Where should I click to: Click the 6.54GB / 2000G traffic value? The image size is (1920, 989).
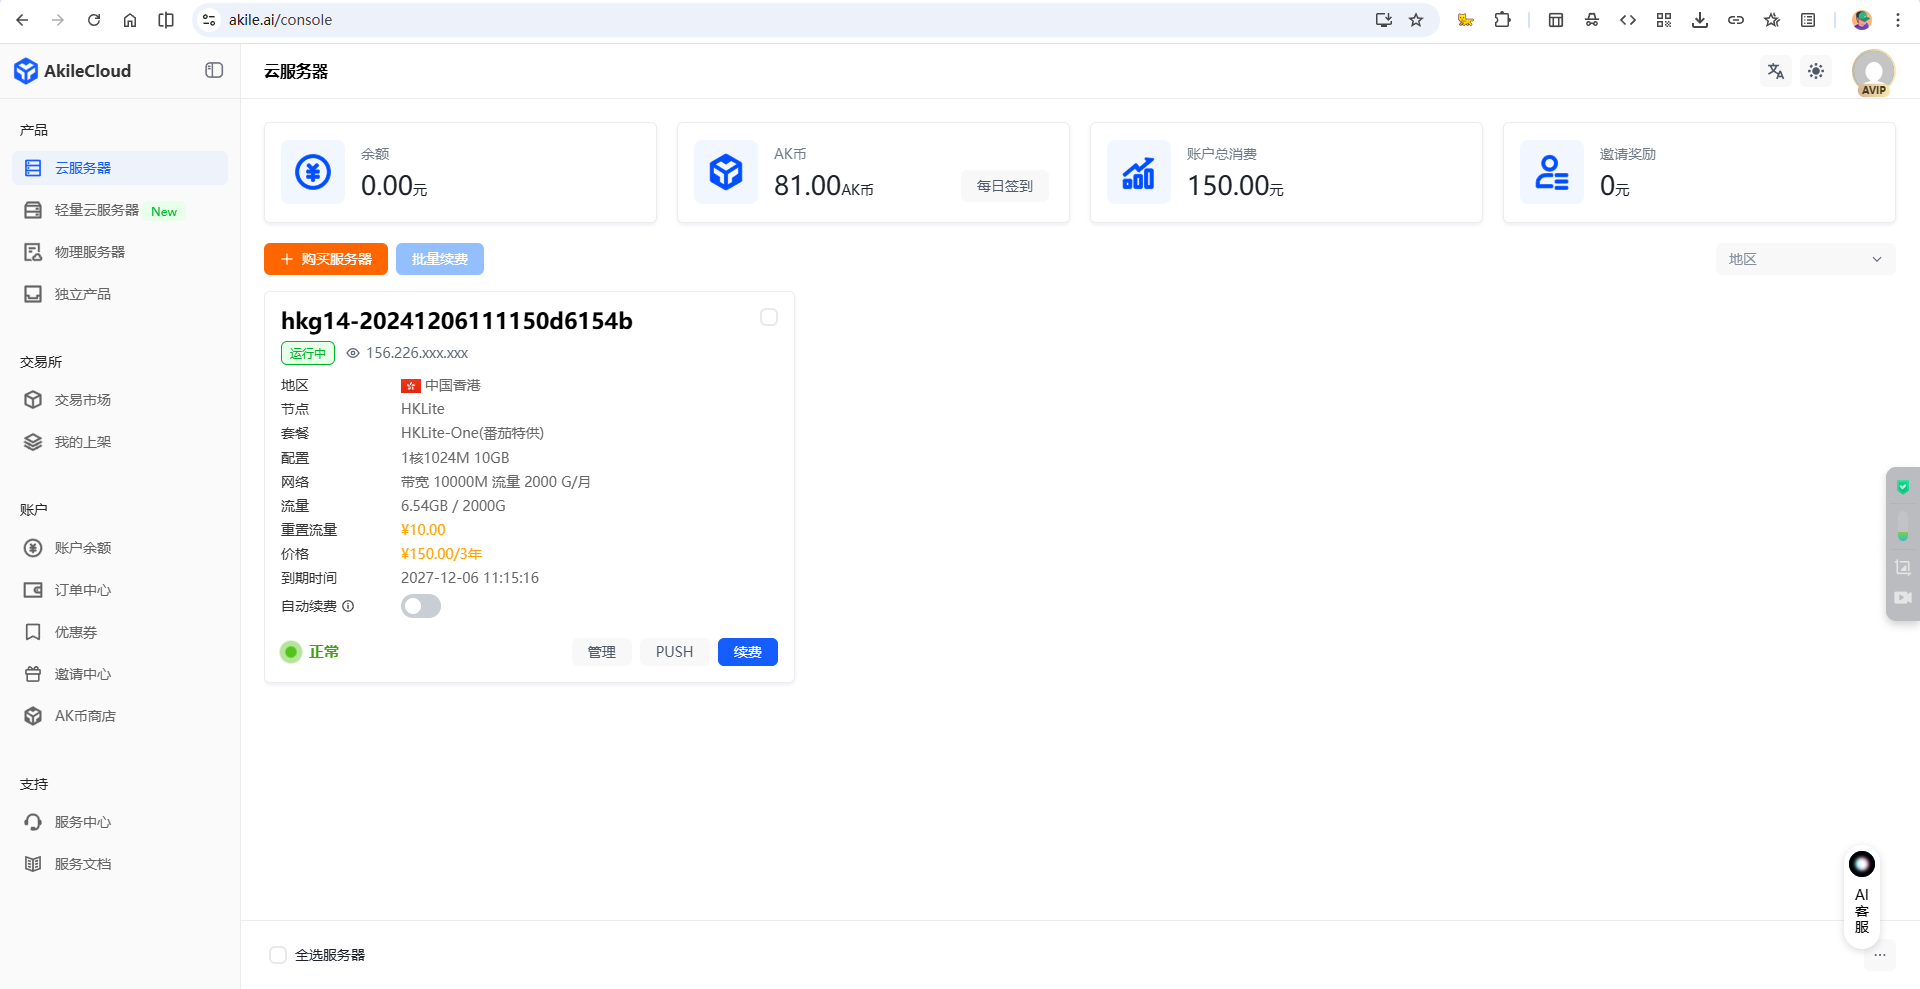coord(453,506)
